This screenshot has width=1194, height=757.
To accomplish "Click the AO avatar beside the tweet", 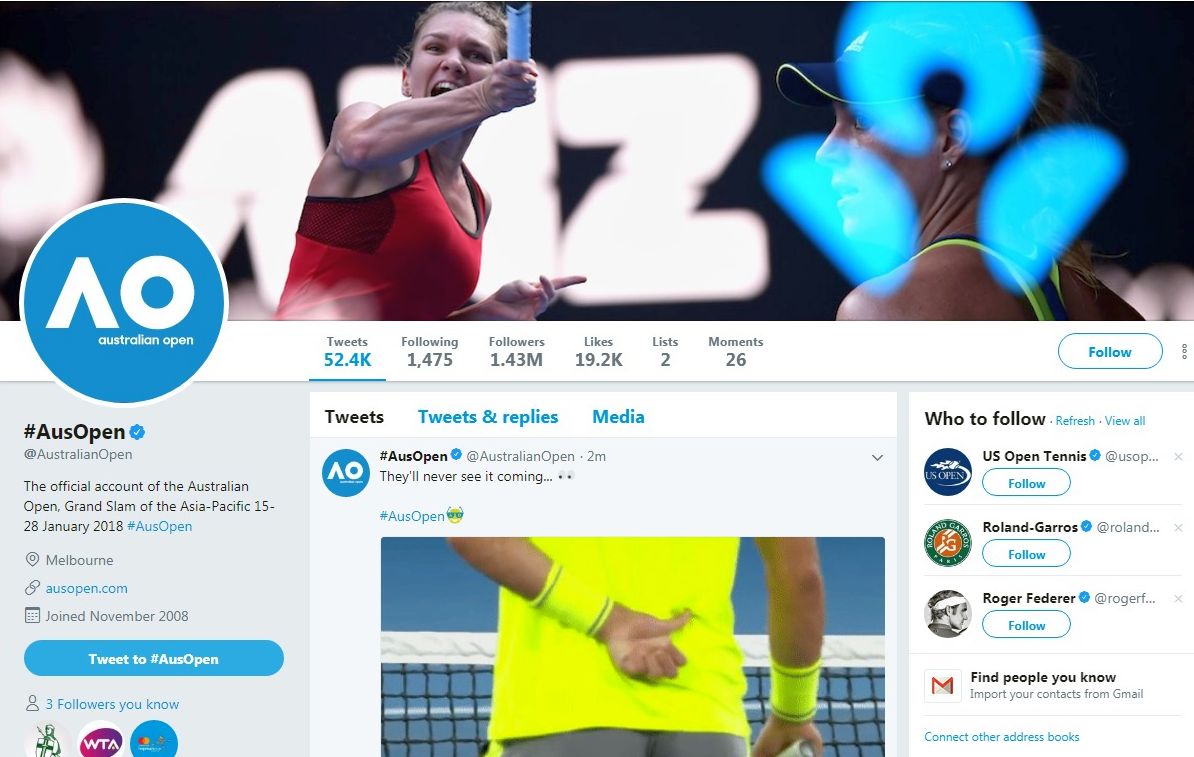I will coord(346,472).
